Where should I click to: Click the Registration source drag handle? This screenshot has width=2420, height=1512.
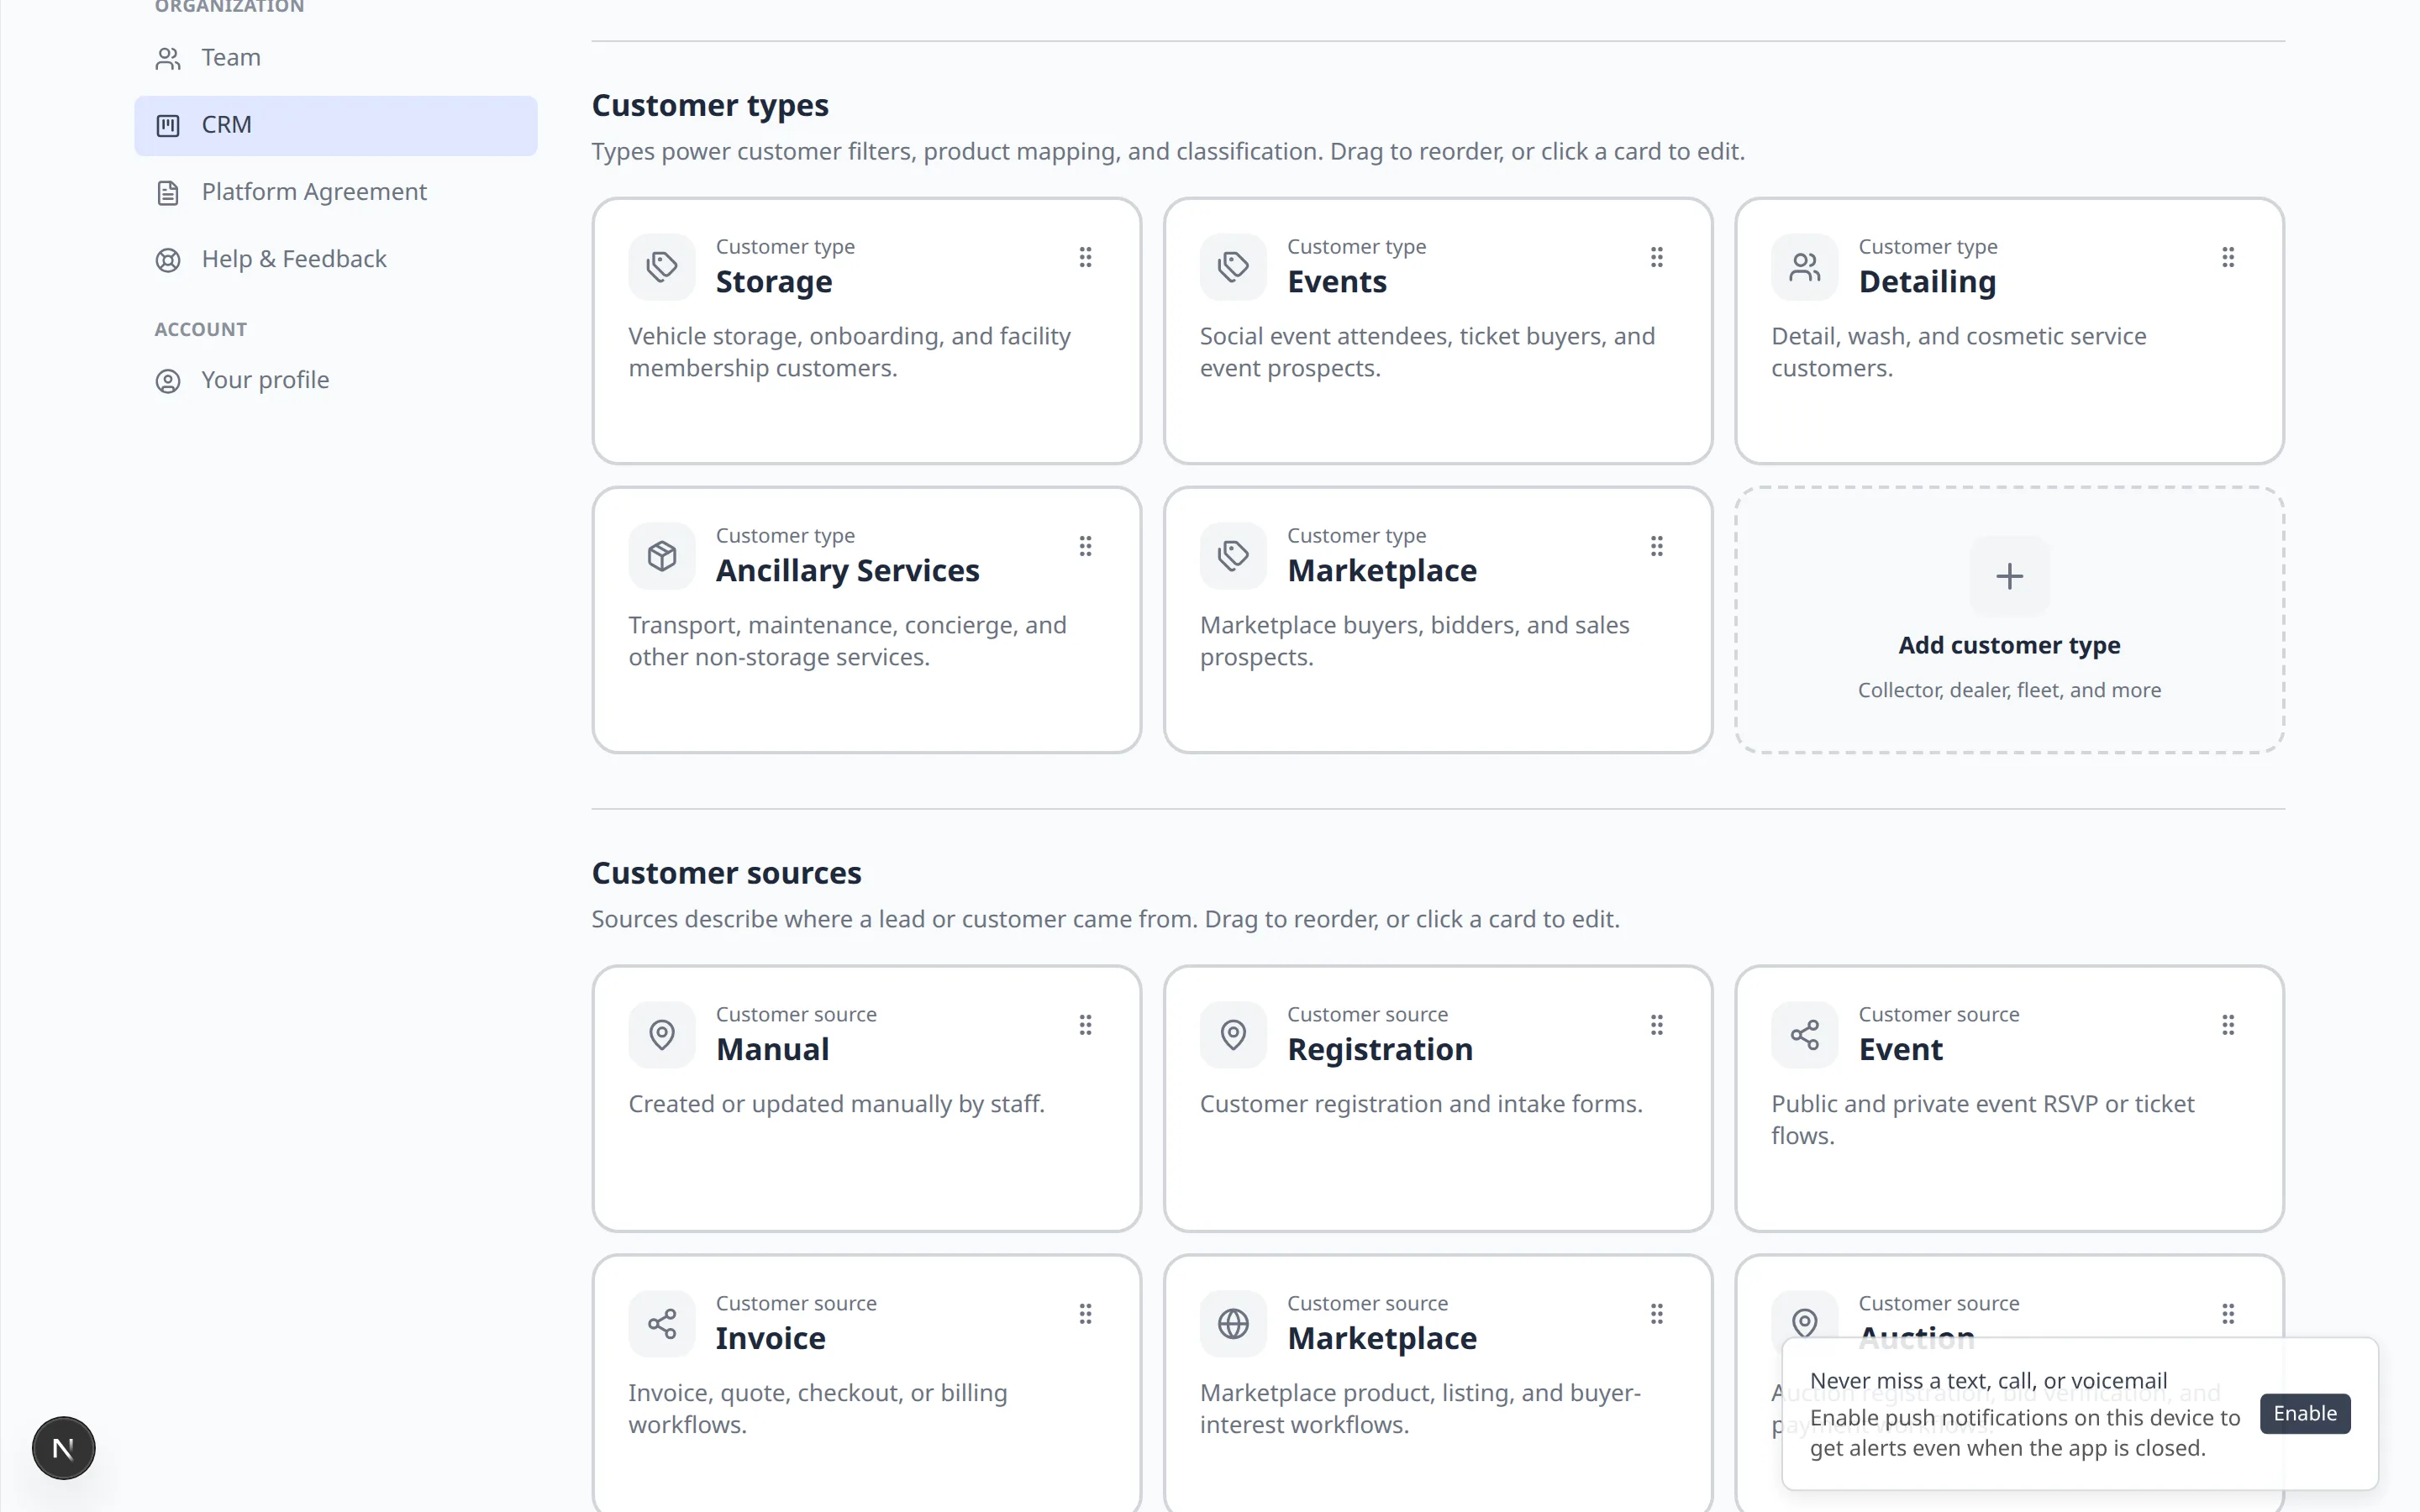pos(1657,1025)
